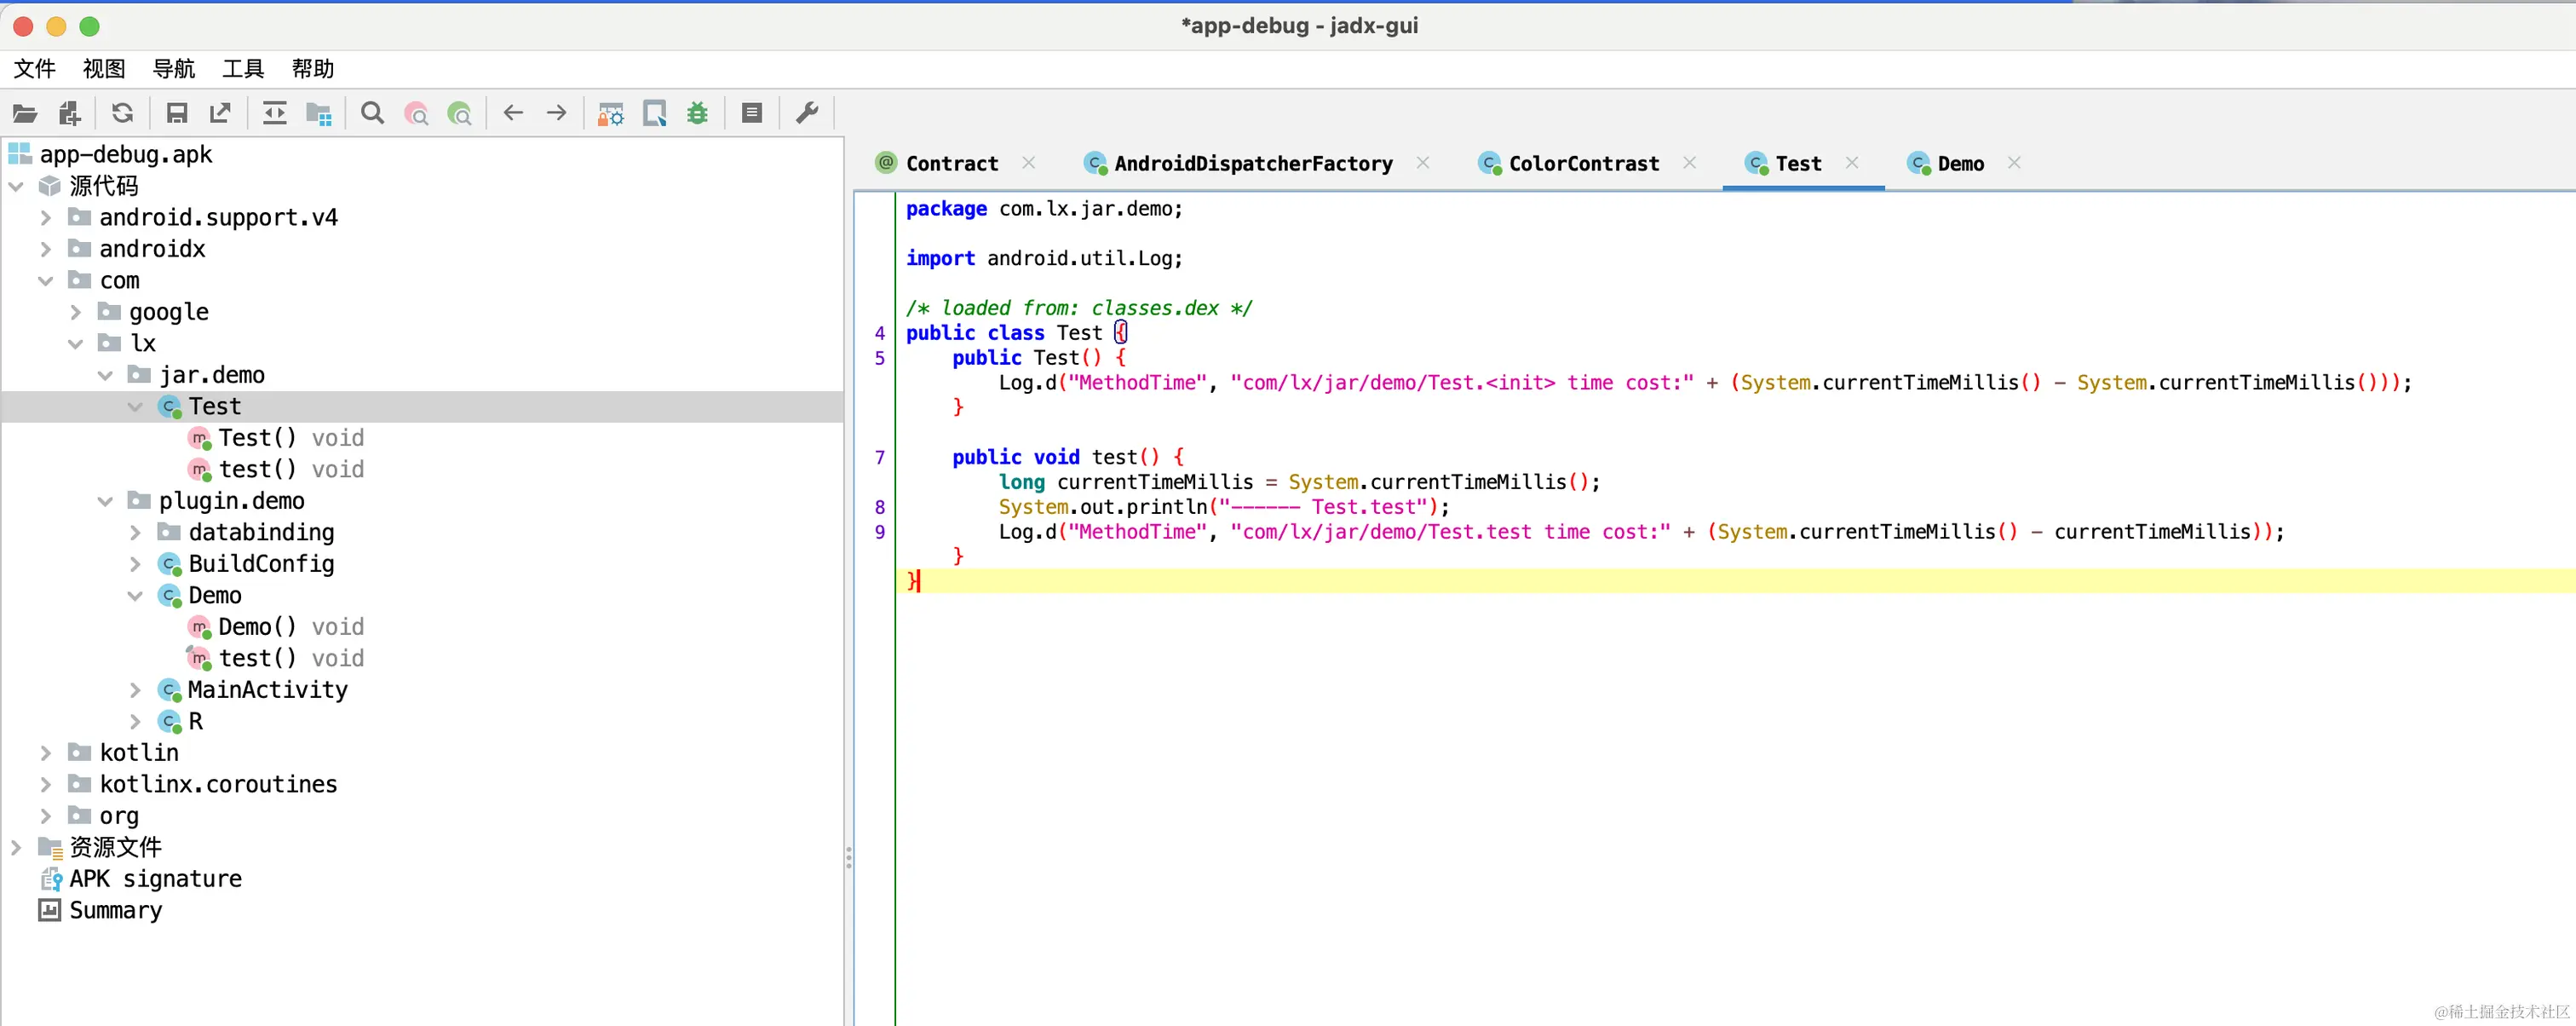Open the 工具 menu

coord(243,68)
